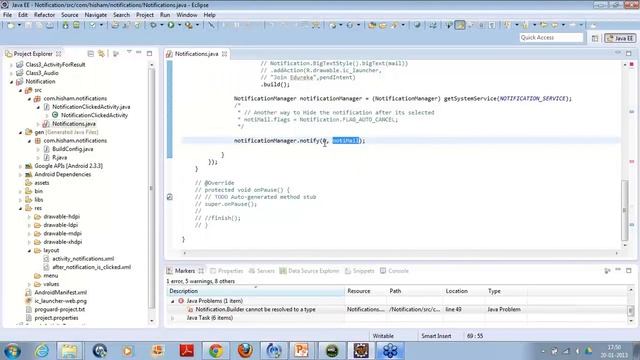The width and height of the screenshot is (640, 360).
Task: Select BuildConfig.java in gen package
Action: [x=72, y=149]
